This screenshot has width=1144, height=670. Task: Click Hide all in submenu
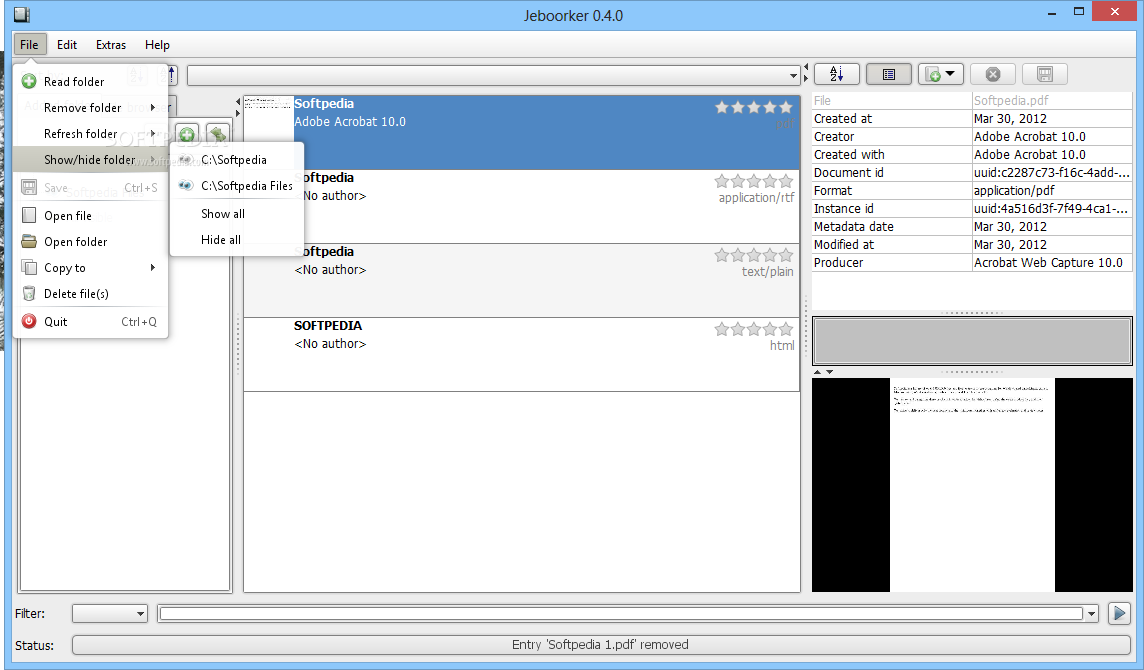236,239
